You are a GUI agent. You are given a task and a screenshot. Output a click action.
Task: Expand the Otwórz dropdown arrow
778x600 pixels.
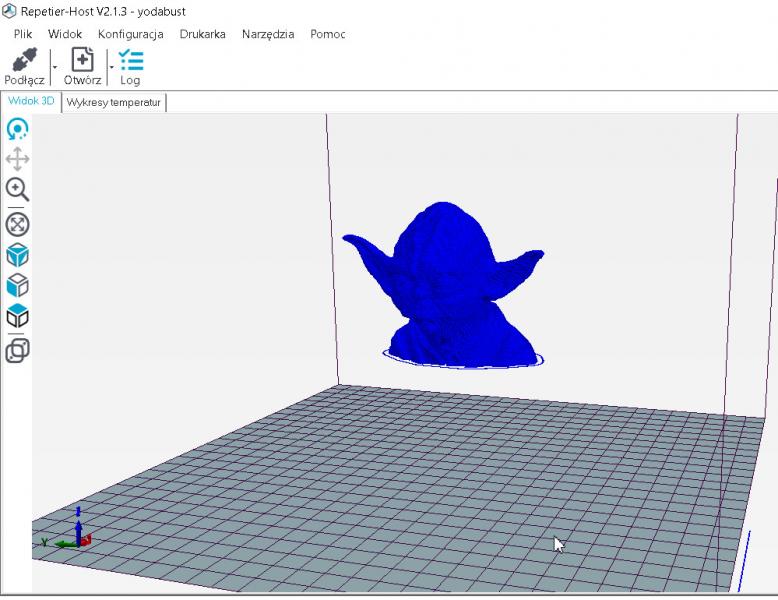[111, 67]
